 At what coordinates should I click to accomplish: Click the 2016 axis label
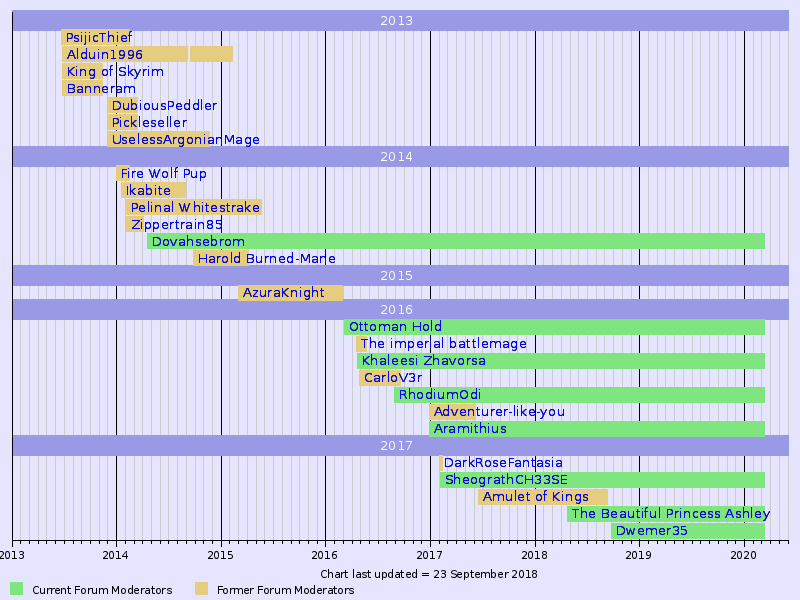click(323, 553)
